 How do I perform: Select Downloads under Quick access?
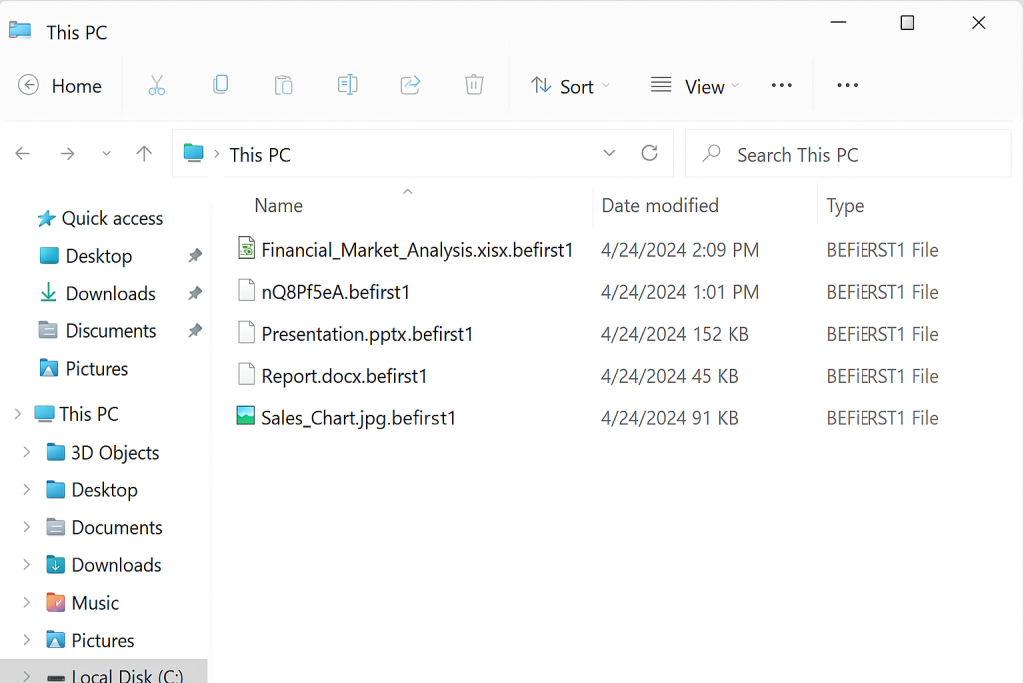click(110, 294)
